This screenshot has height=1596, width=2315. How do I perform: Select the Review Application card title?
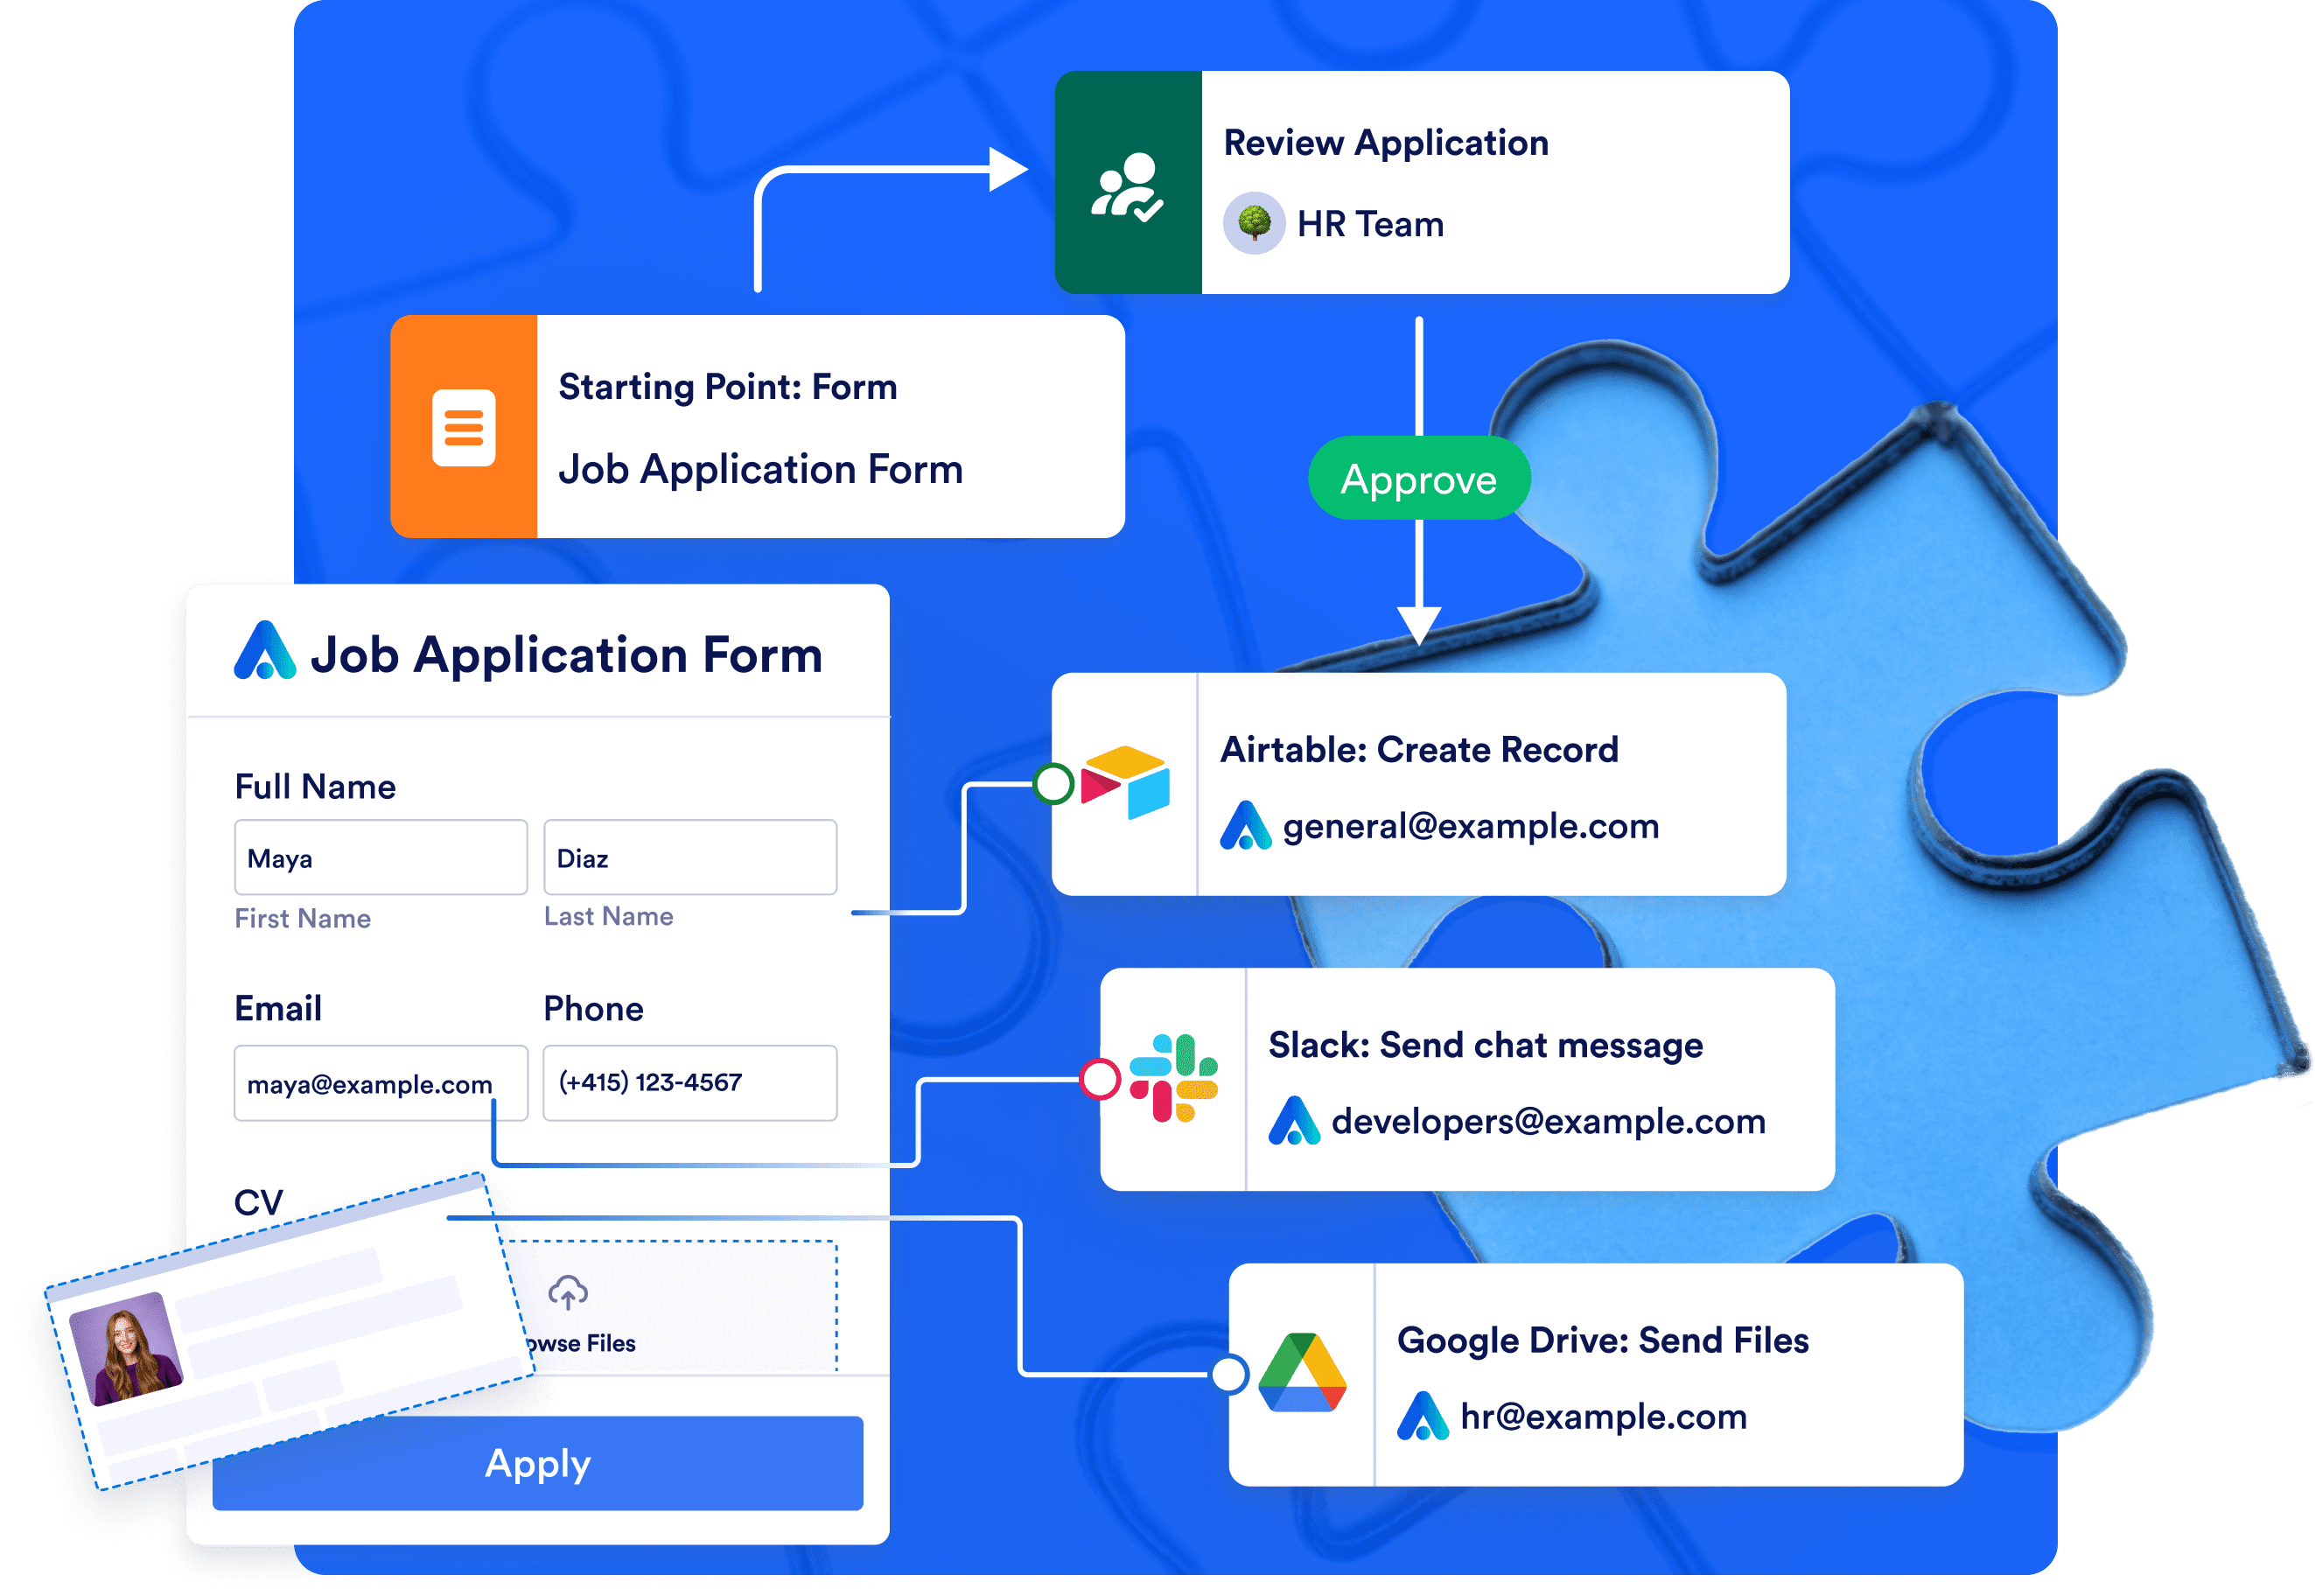coord(1386,143)
